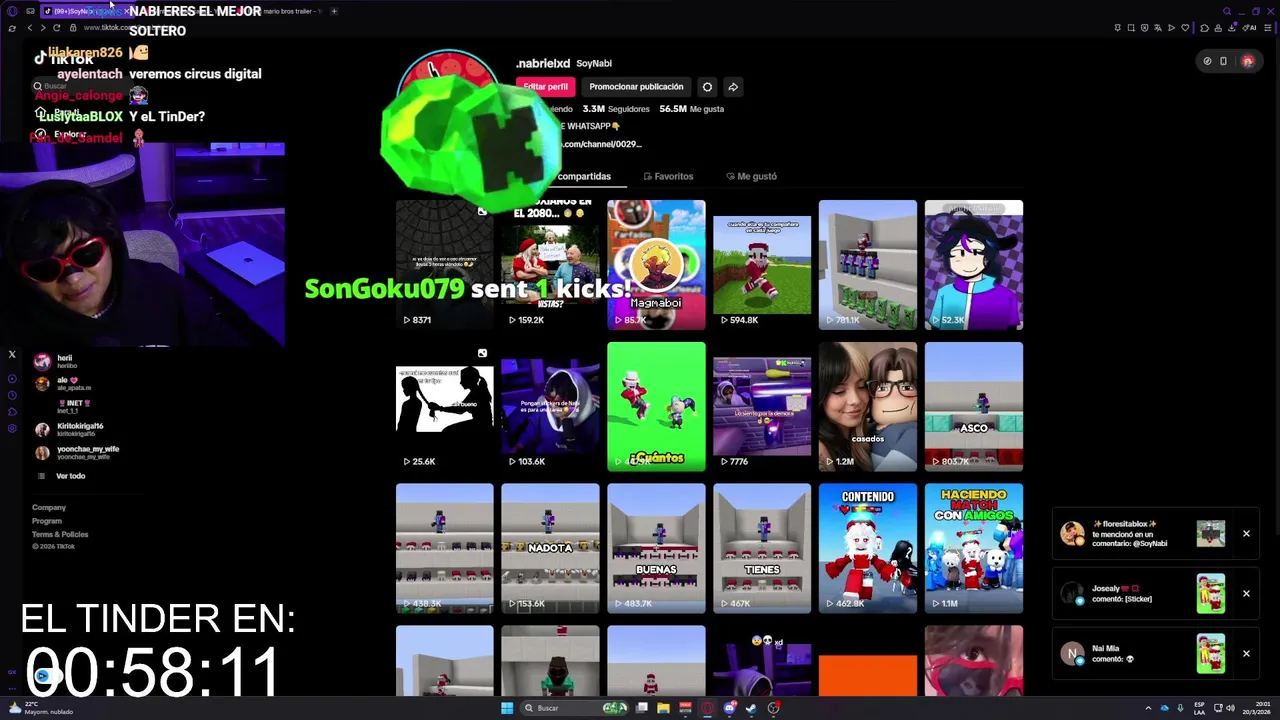
Task: Open Steam from the taskbar
Action: pos(752,708)
